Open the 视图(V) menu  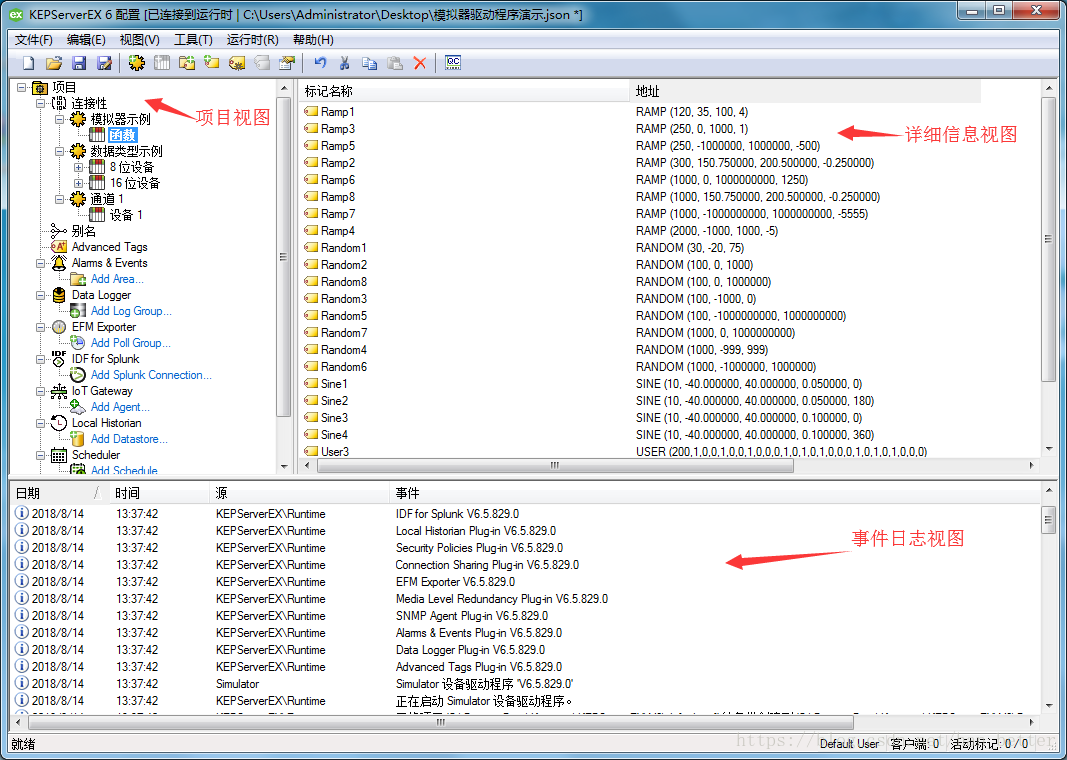(x=139, y=39)
